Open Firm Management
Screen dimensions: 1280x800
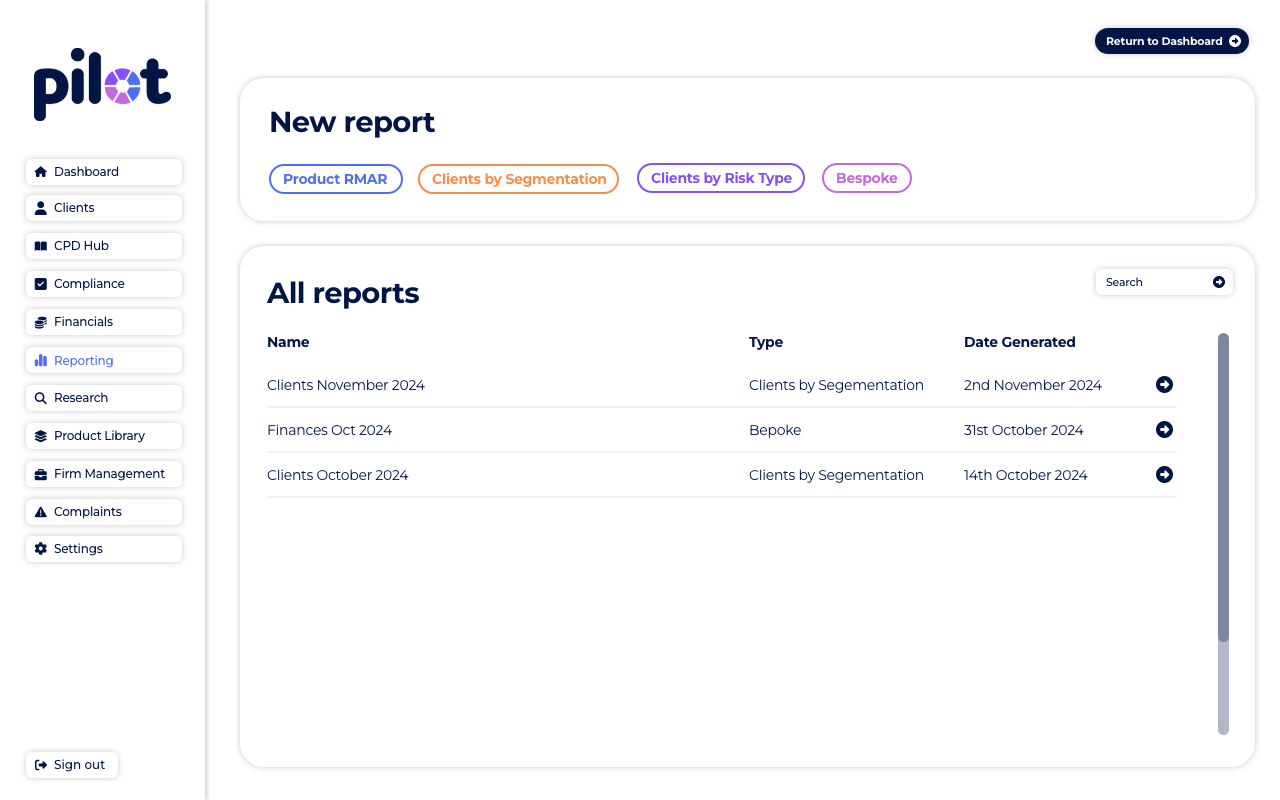coord(104,474)
